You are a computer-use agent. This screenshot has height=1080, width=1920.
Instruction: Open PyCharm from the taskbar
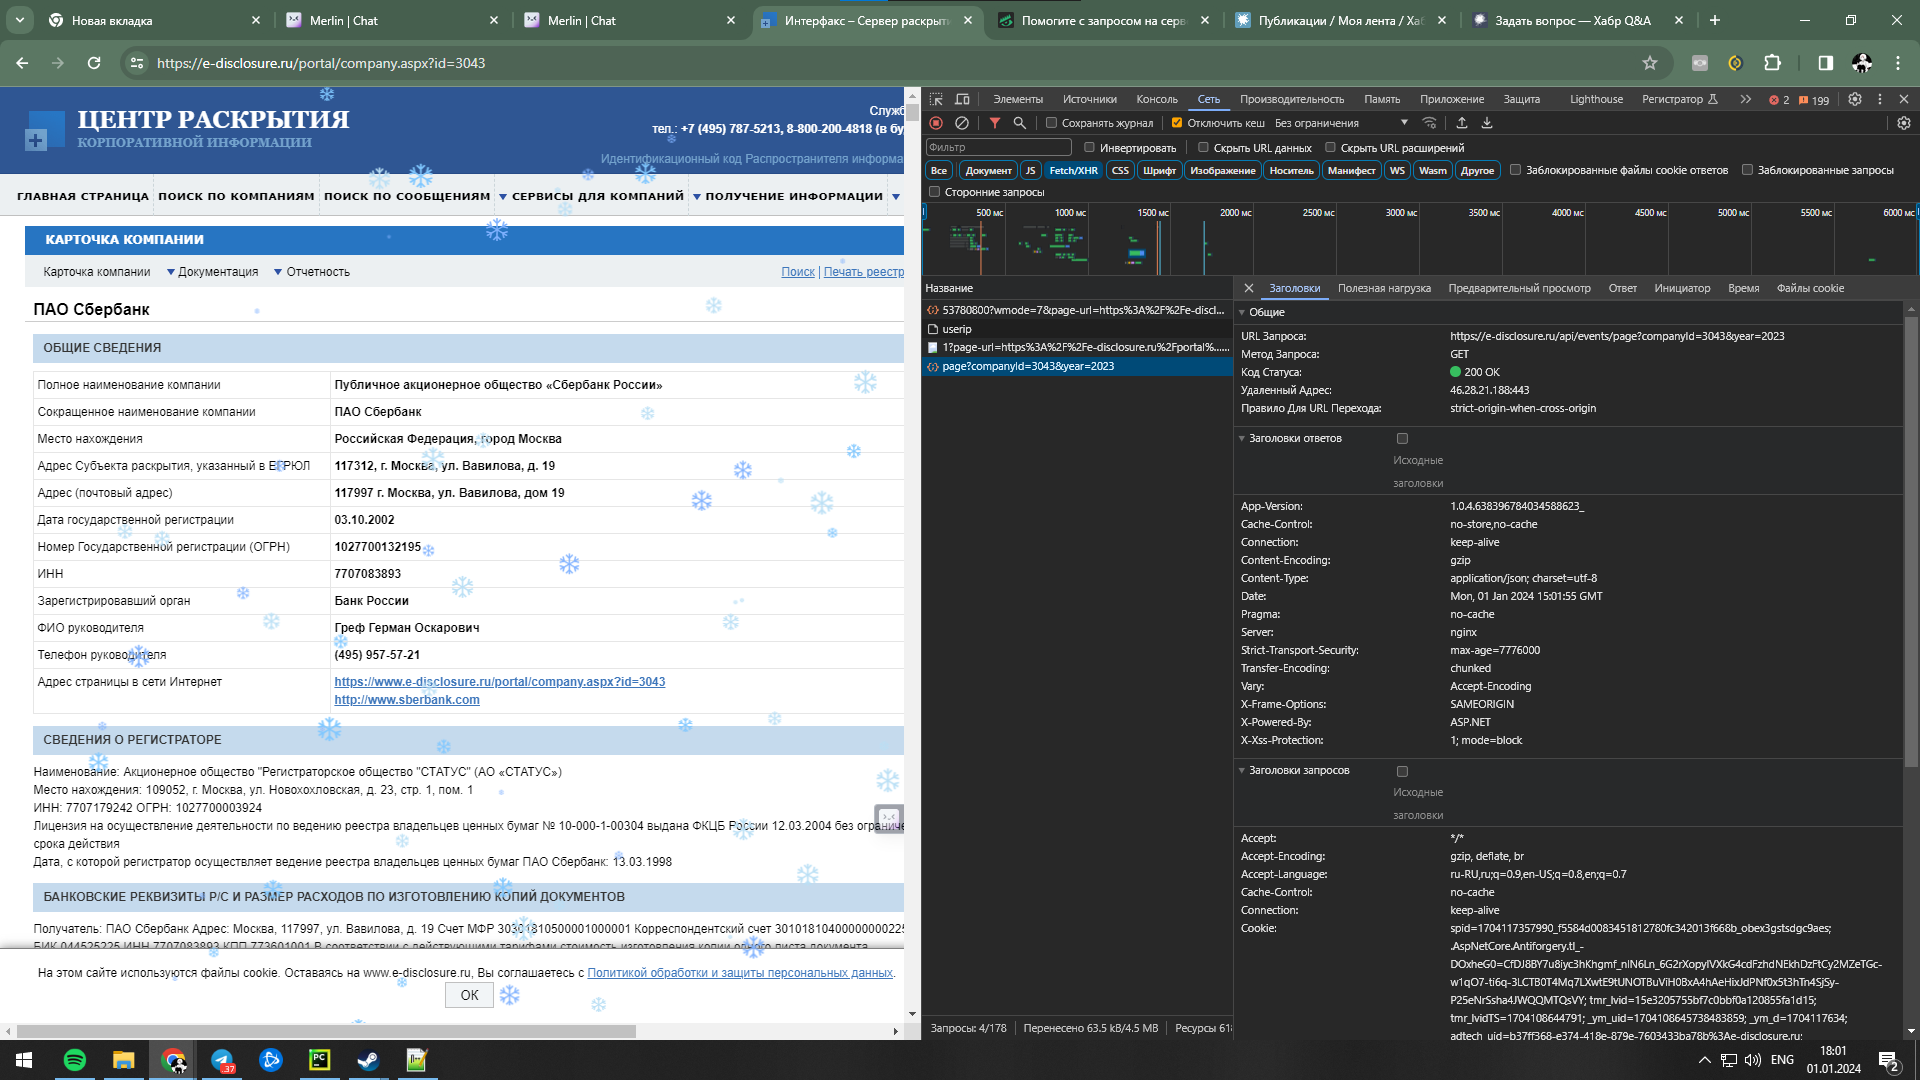click(x=320, y=1060)
